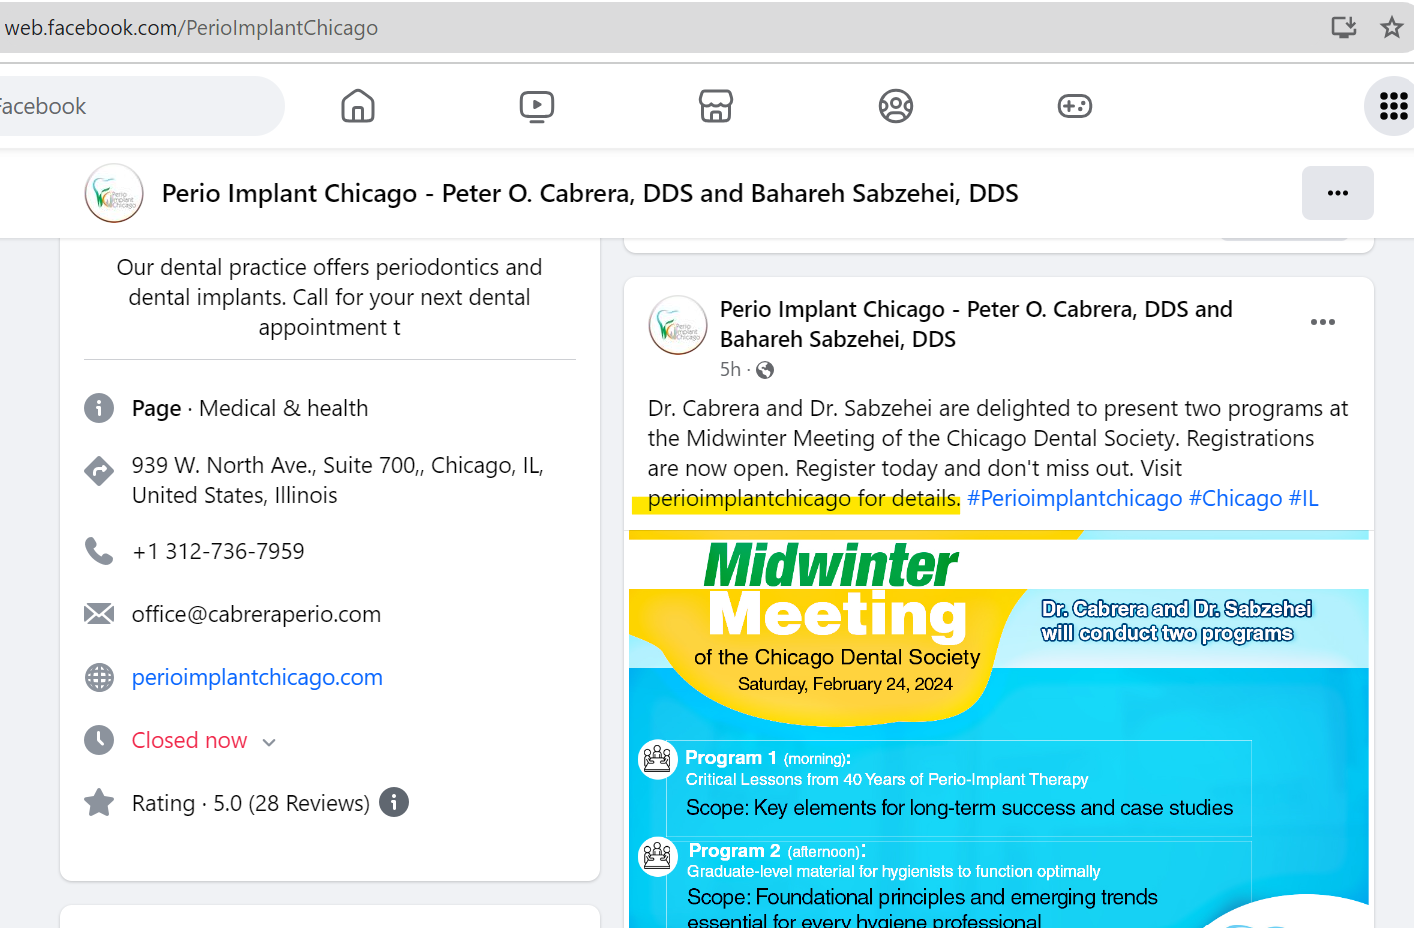The width and height of the screenshot is (1414, 928).
Task: Click the Search Facebook input field
Action: click(142, 106)
